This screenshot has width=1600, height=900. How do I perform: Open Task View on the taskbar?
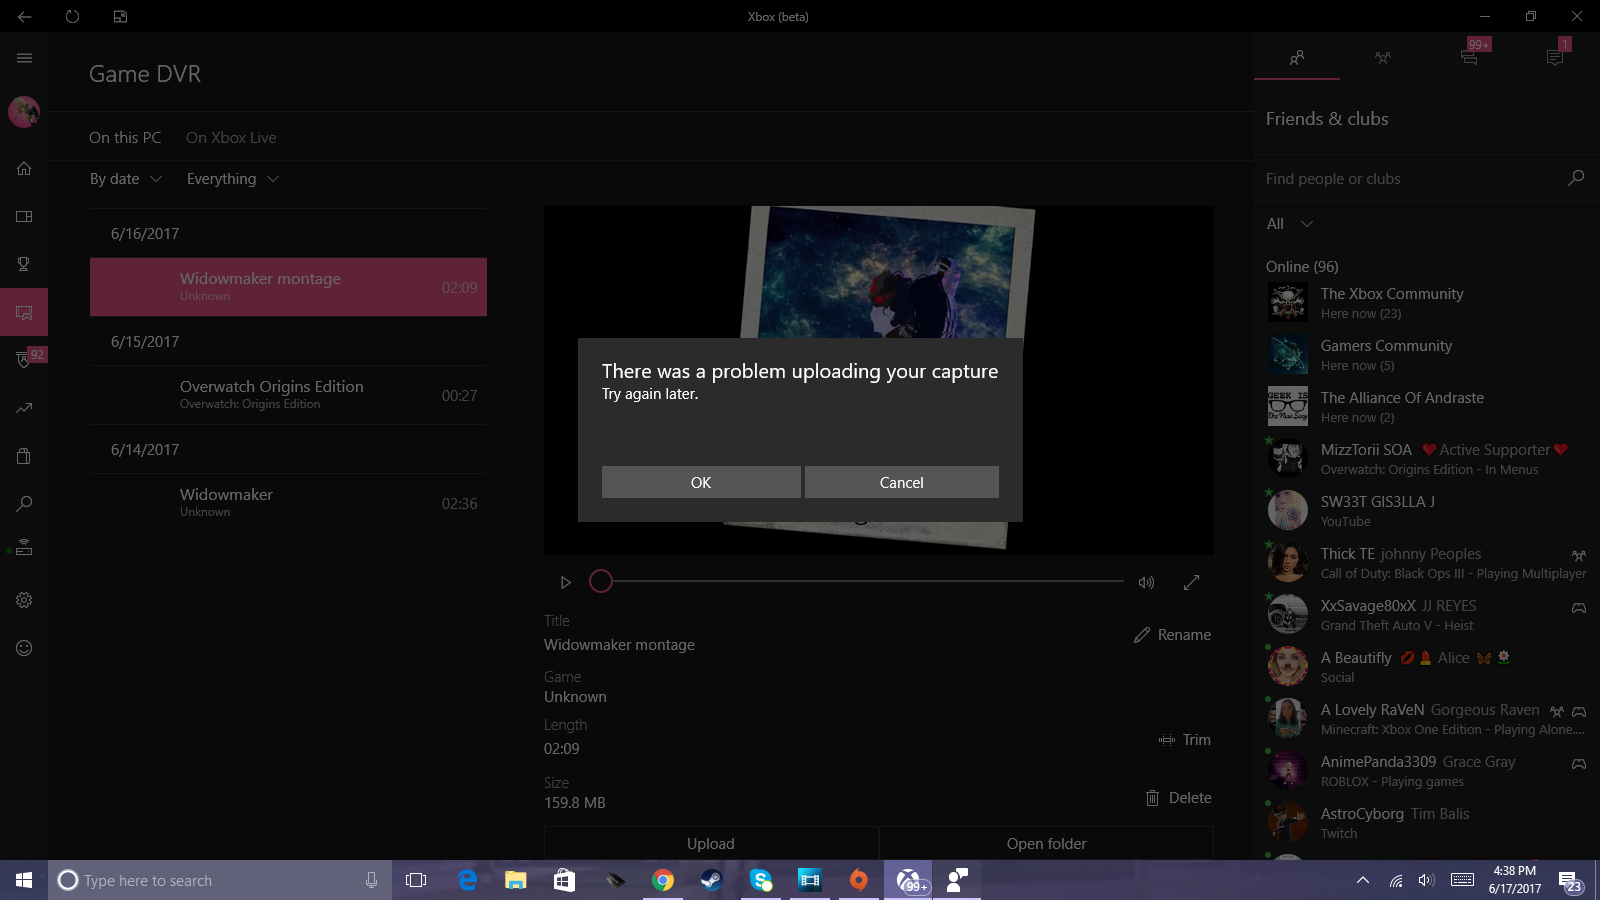(416, 880)
